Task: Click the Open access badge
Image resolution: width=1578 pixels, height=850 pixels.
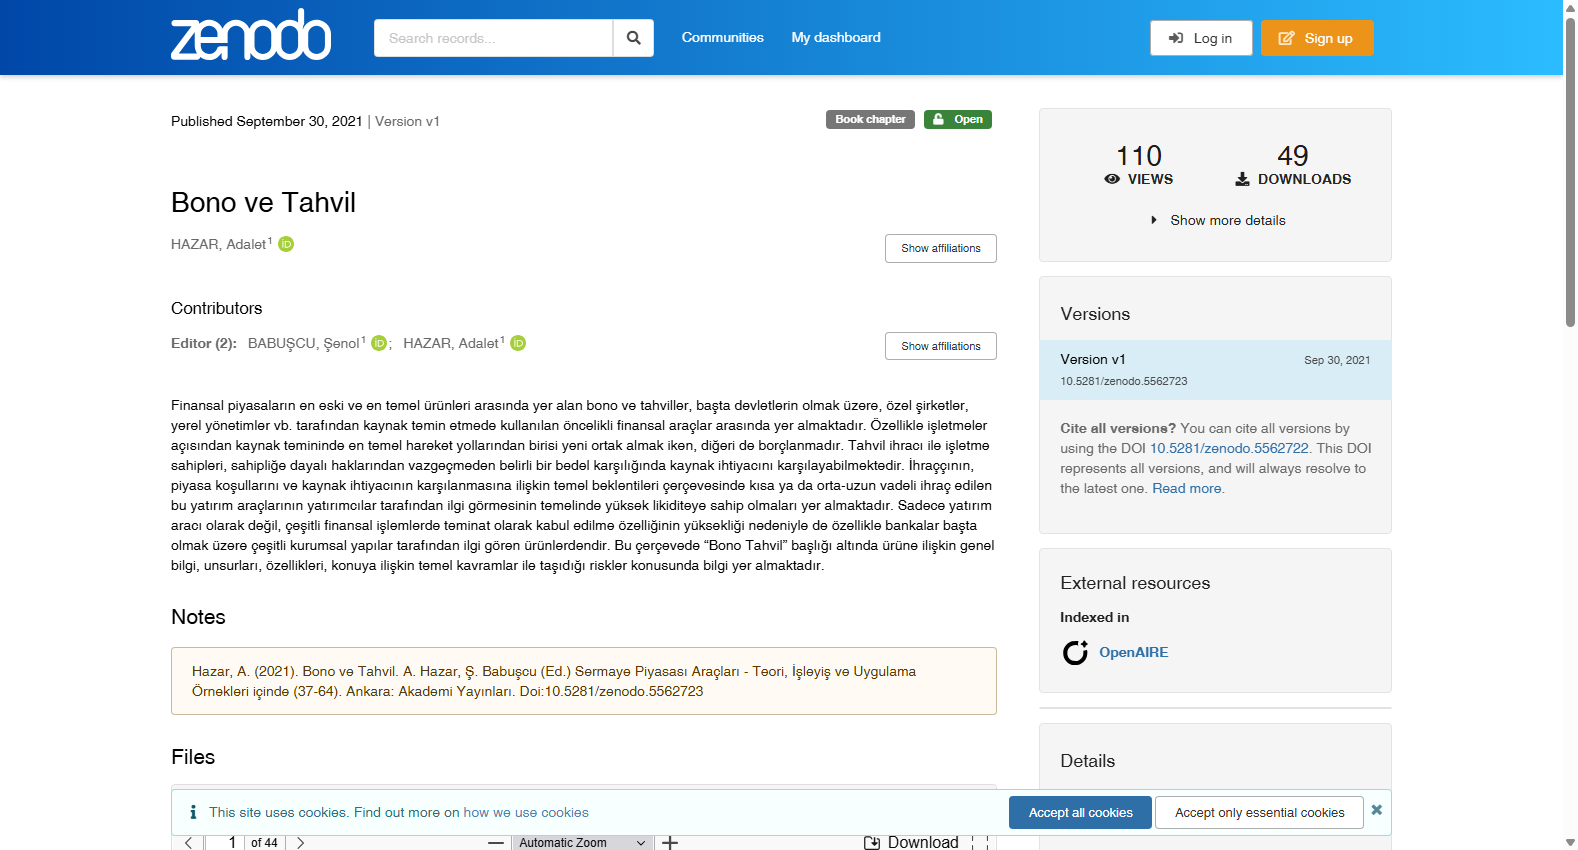Action: [958, 119]
